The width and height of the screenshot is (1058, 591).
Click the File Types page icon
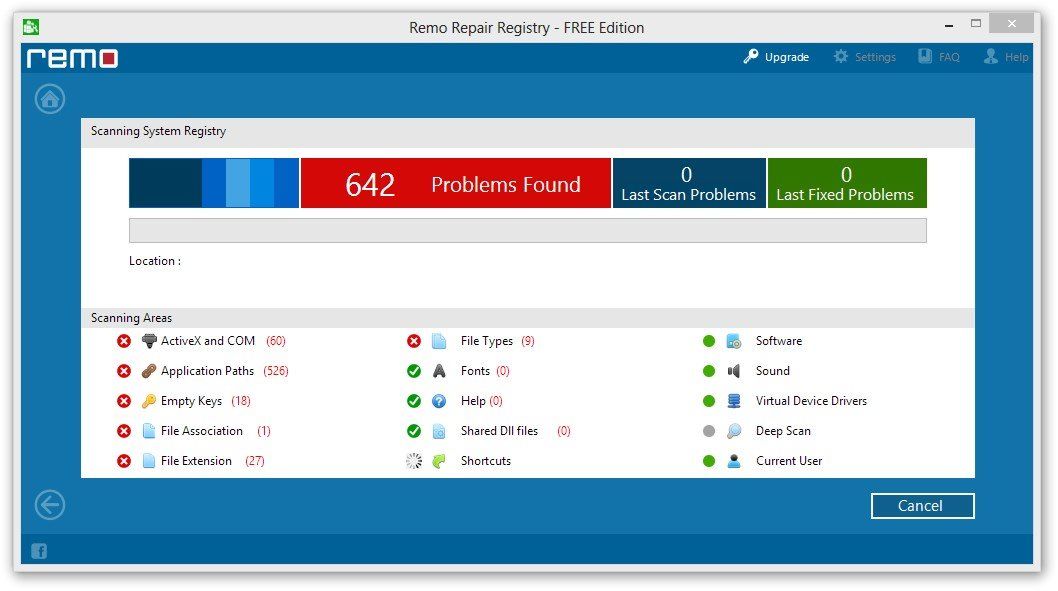coord(439,341)
